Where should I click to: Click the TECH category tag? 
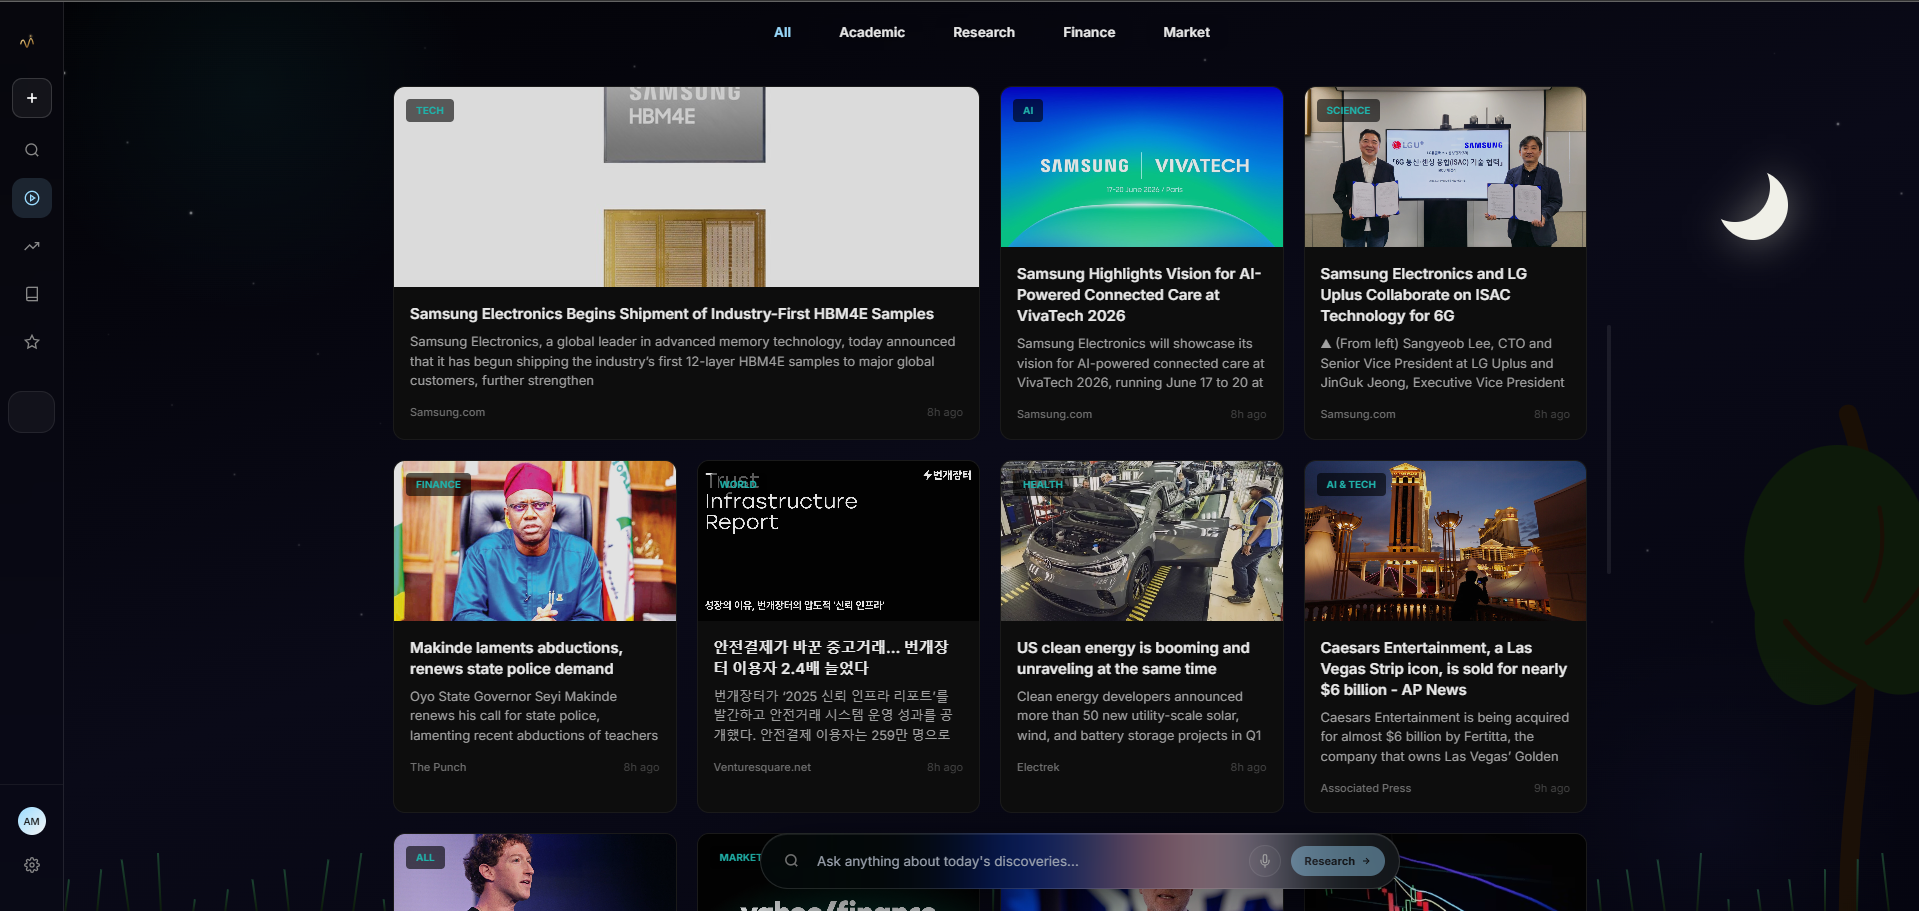point(430,110)
